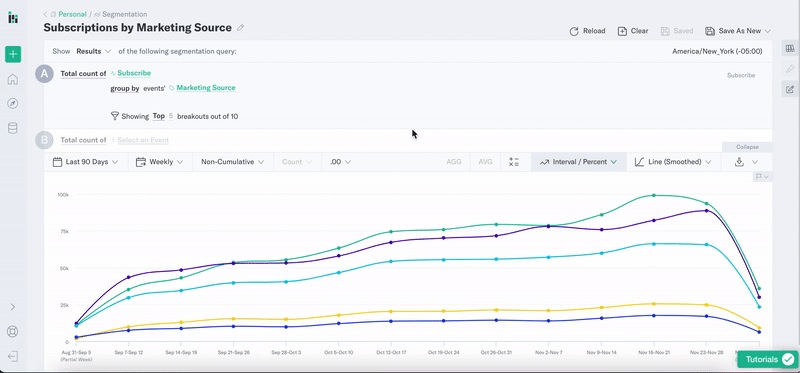Click the Select an Event field in row B
Viewport: 800px width, 373px height.
click(x=143, y=140)
